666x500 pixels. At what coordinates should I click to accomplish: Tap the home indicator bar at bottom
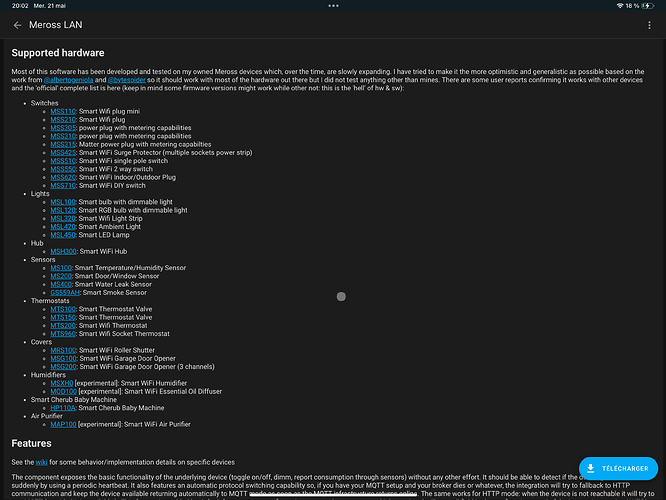pos(333,494)
